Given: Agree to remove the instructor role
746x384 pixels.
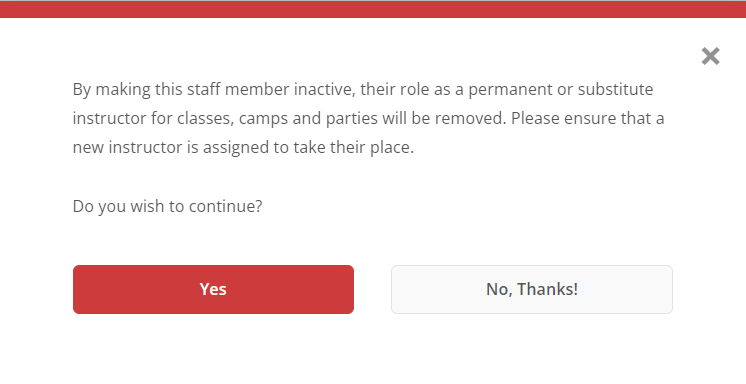Looking at the screenshot, I should (213, 289).
